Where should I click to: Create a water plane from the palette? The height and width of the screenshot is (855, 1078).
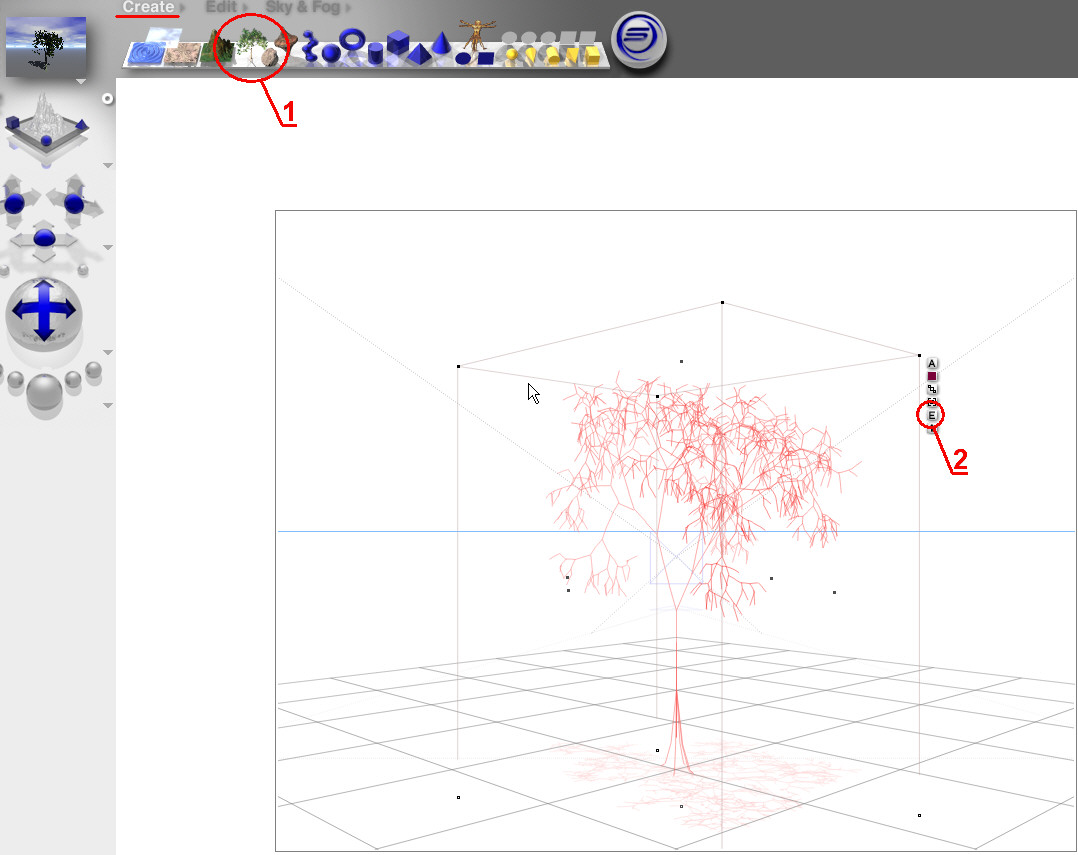coord(146,54)
